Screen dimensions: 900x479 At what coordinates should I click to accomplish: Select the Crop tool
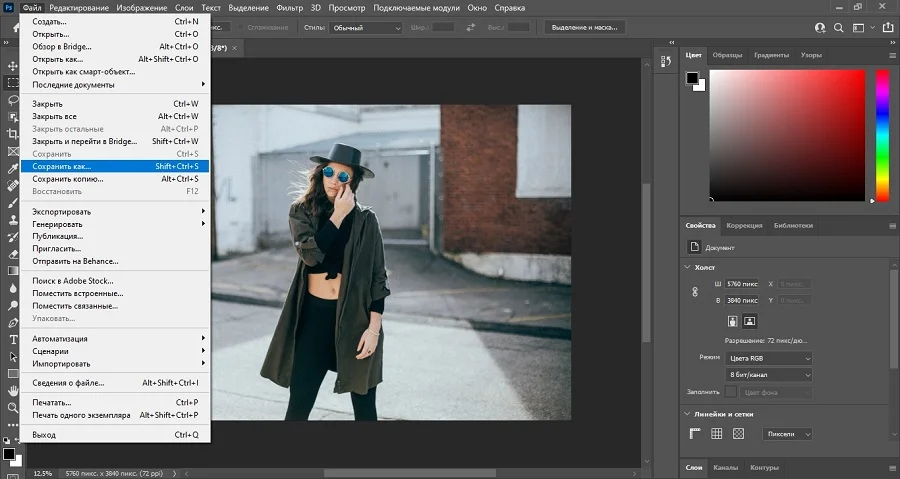point(13,134)
